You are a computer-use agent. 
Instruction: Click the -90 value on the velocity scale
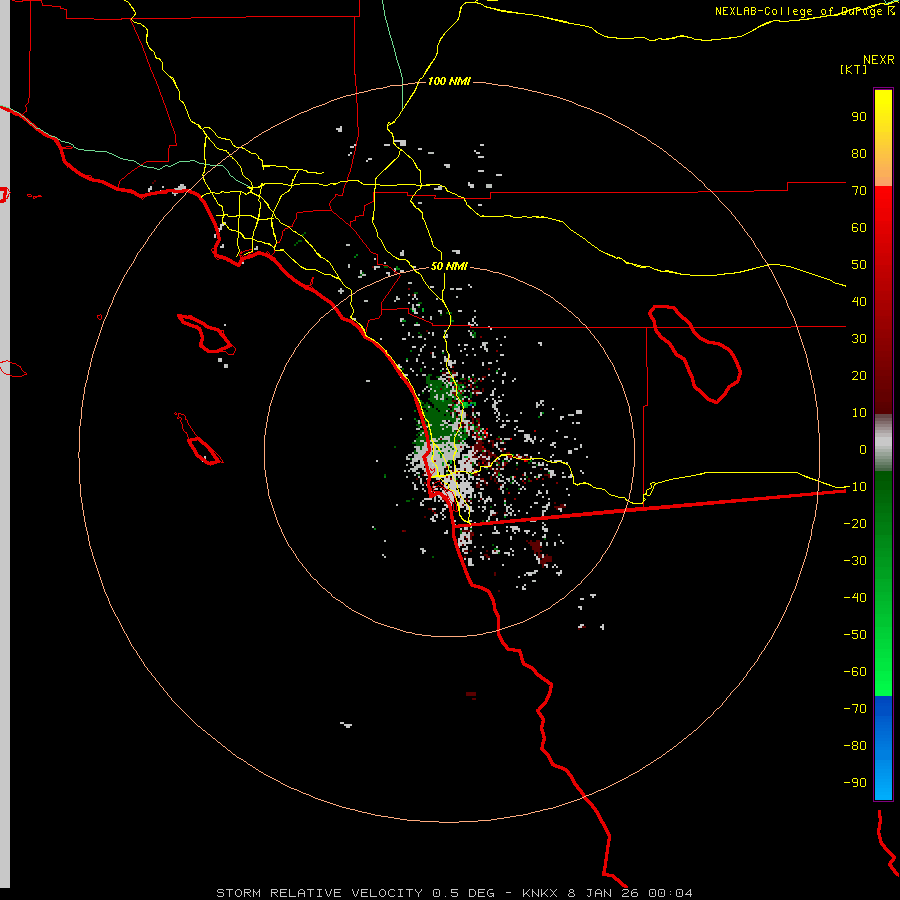click(x=855, y=783)
